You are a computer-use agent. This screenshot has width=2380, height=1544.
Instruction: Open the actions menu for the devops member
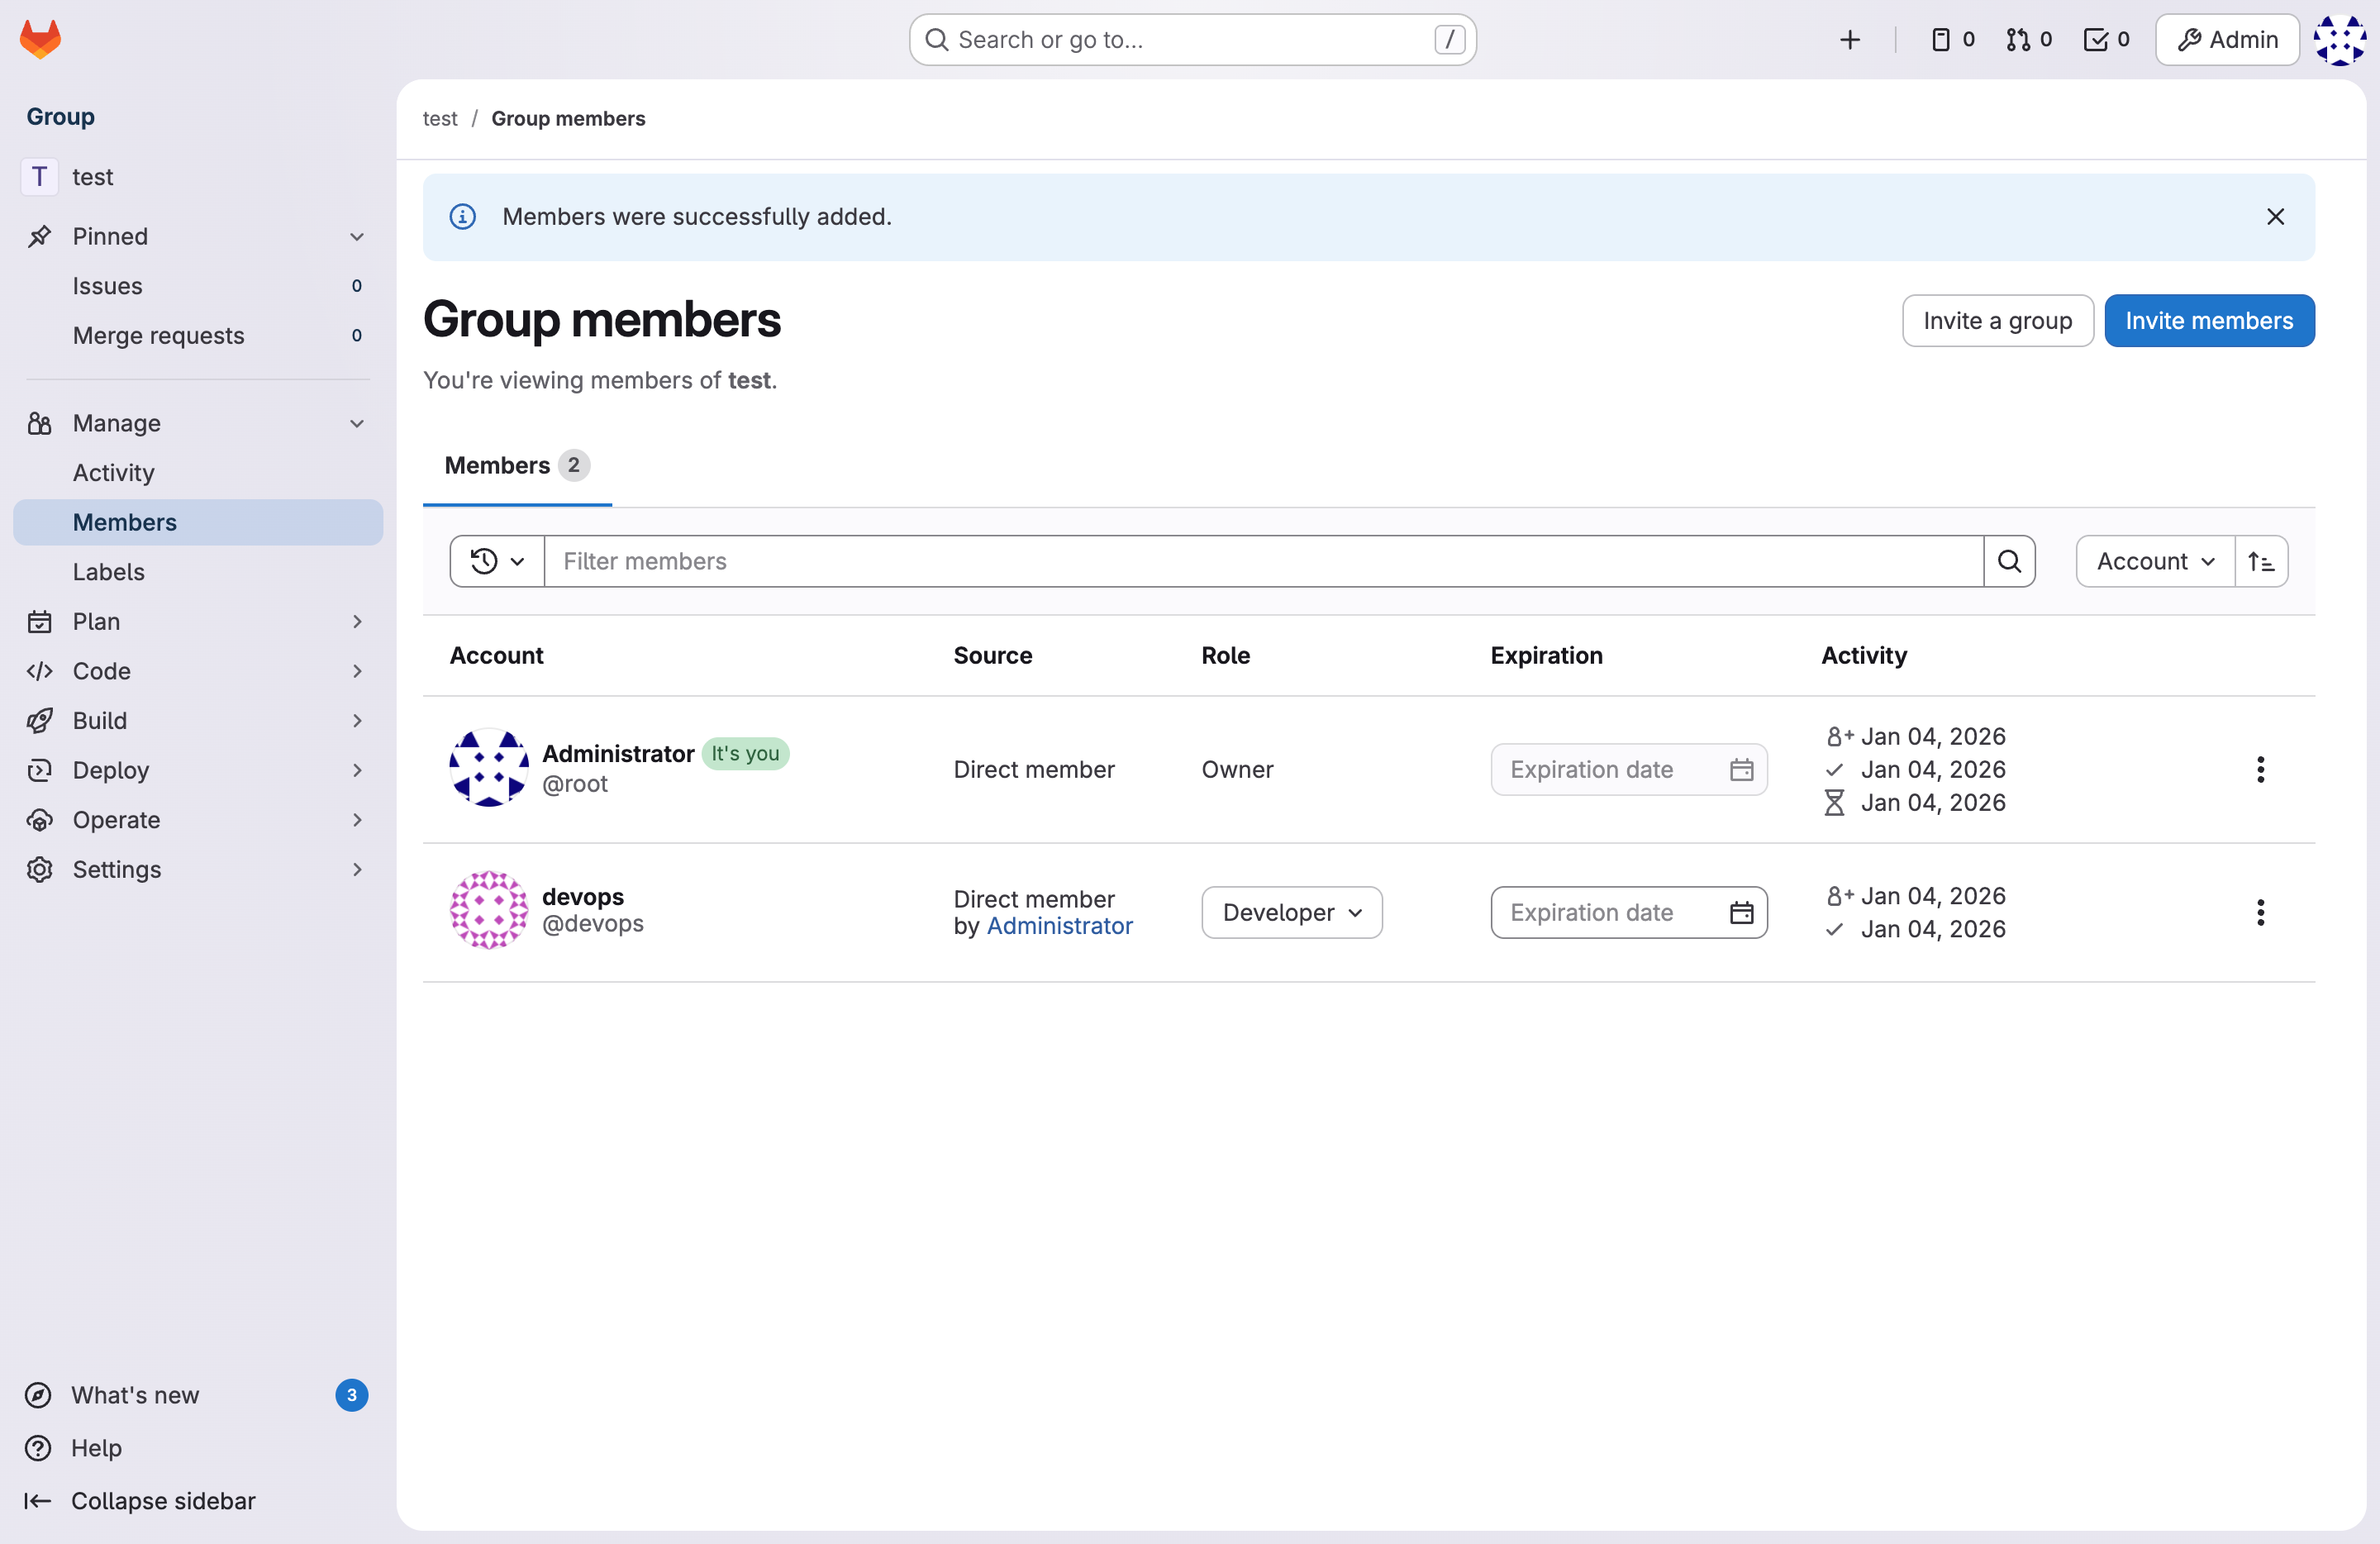point(2260,912)
